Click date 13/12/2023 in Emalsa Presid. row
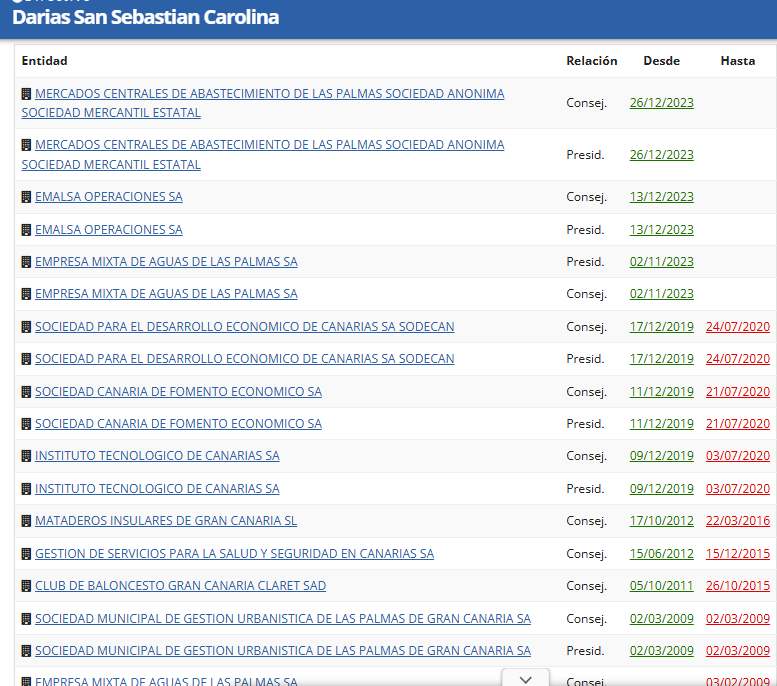 (x=662, y=230)
